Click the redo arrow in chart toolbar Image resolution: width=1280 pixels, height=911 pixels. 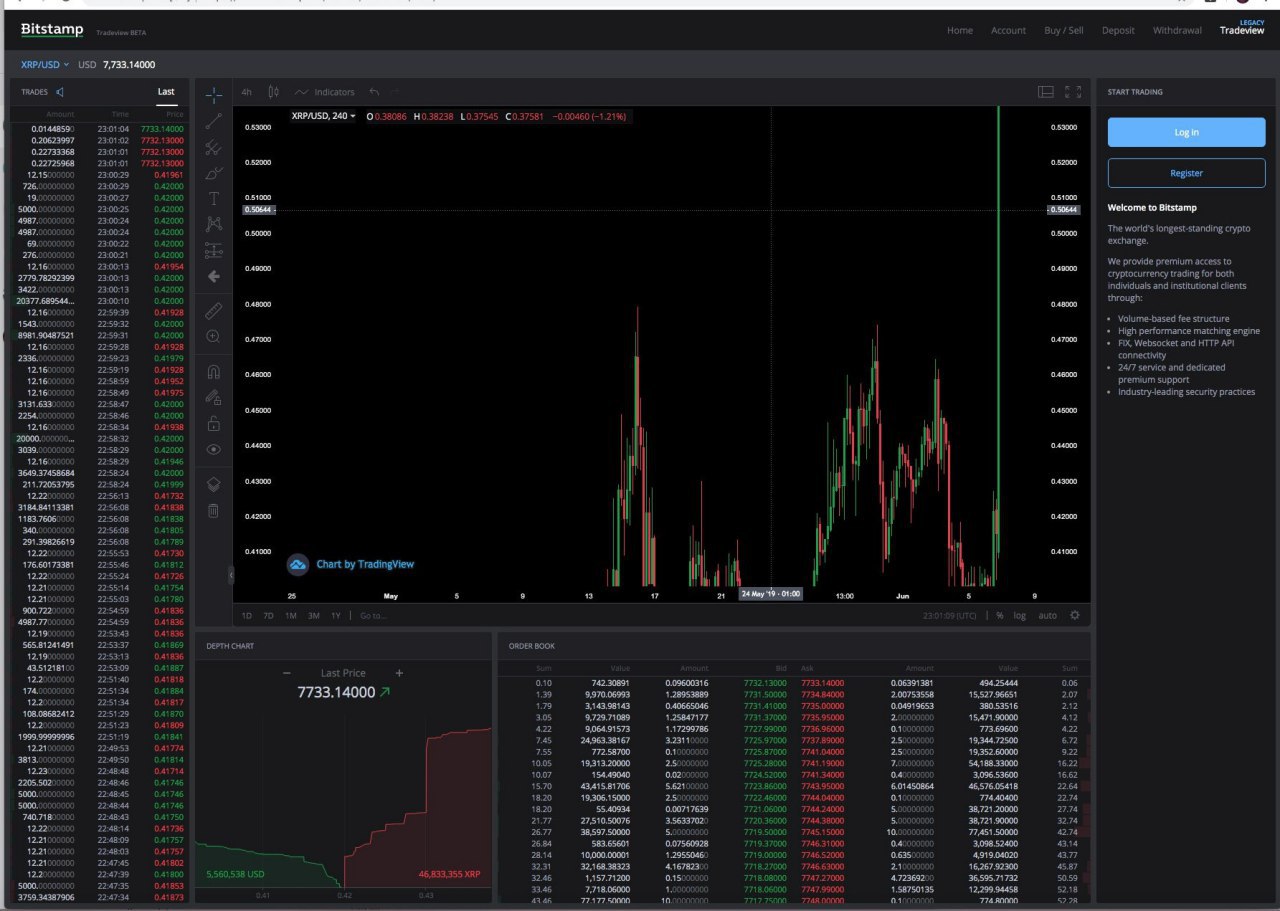397,92
